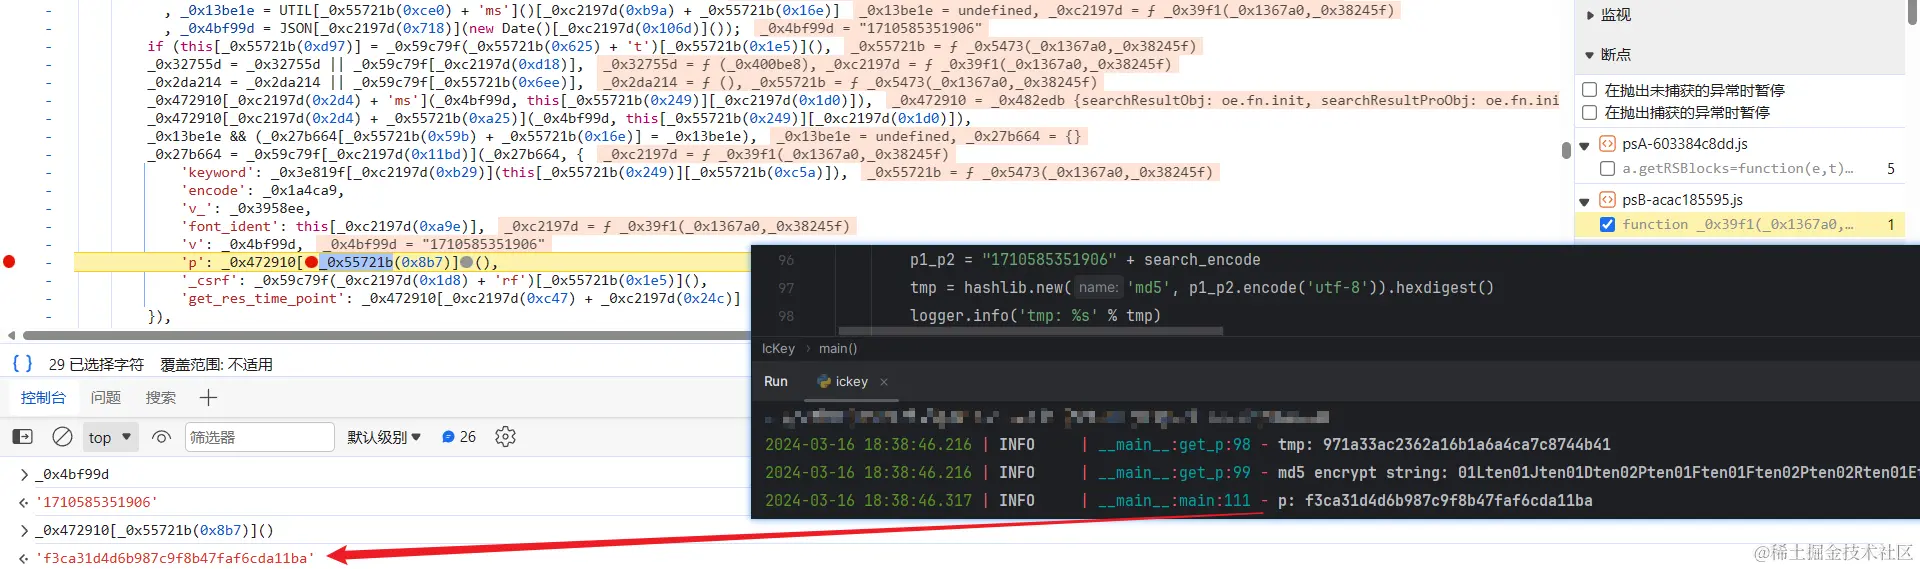Click the 覆盖范围: 不适用 coverage status

click(x=216, y=364)
